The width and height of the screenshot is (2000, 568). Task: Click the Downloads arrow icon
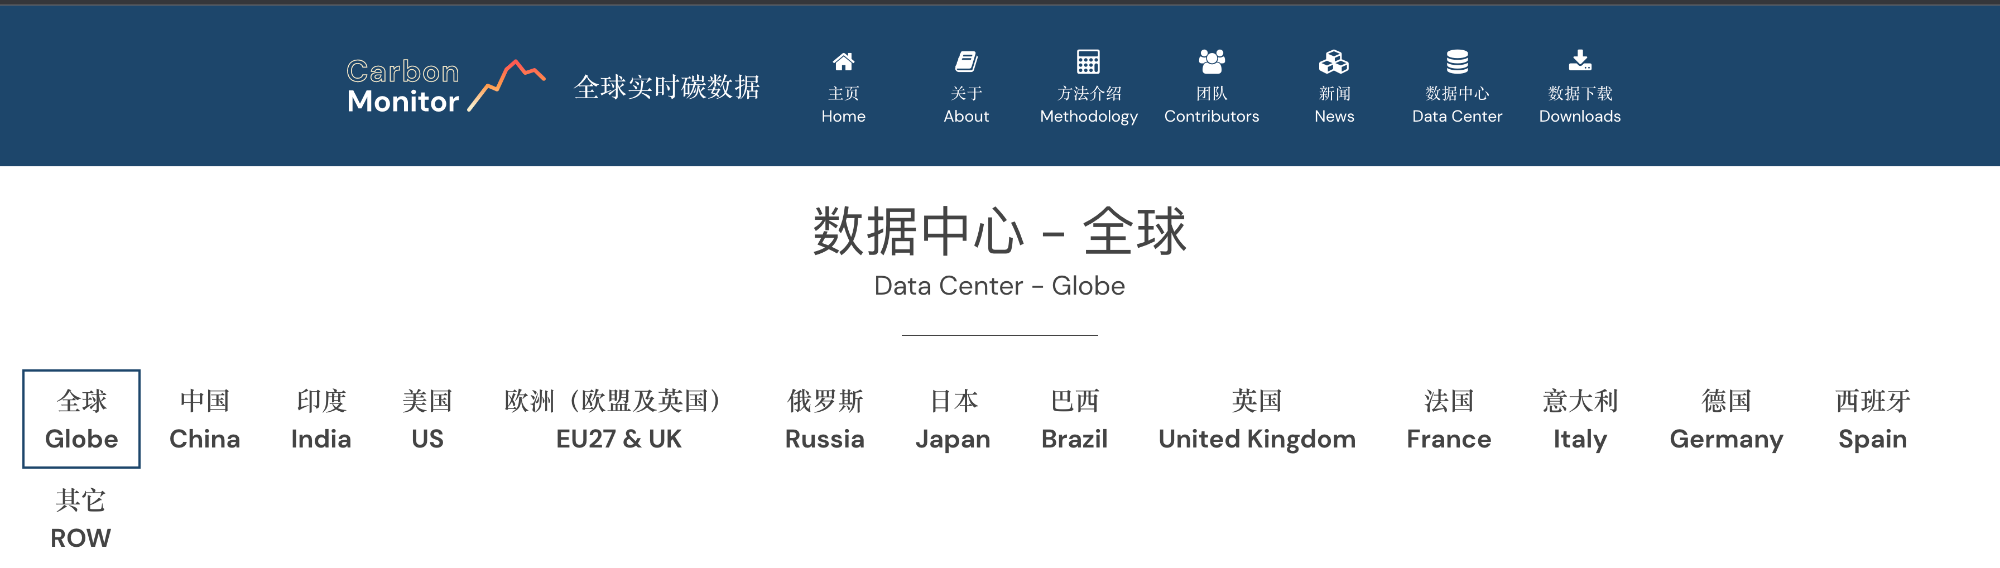pos(1580,61)
